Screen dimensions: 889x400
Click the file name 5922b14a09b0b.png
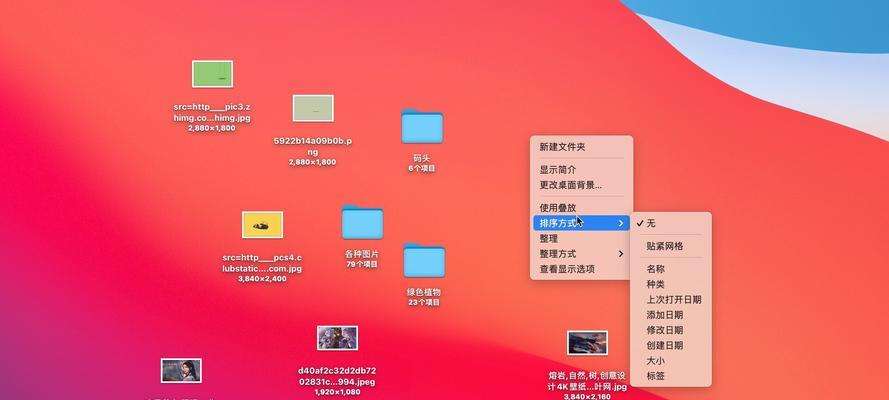tap(312, 146)
